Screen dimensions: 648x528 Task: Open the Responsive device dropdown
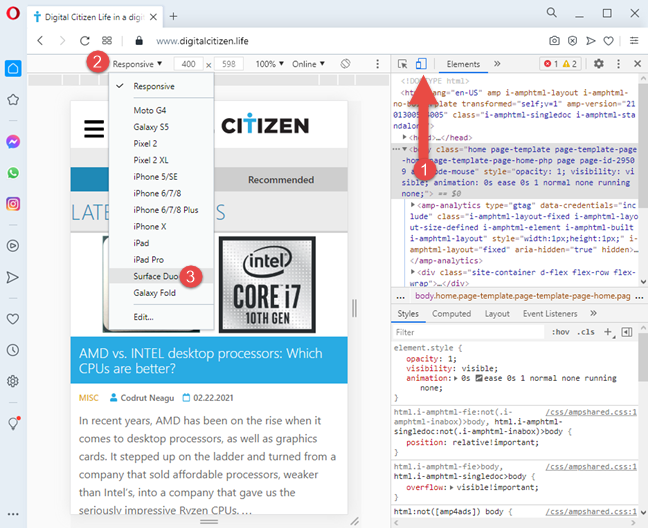tap(137, 63)
